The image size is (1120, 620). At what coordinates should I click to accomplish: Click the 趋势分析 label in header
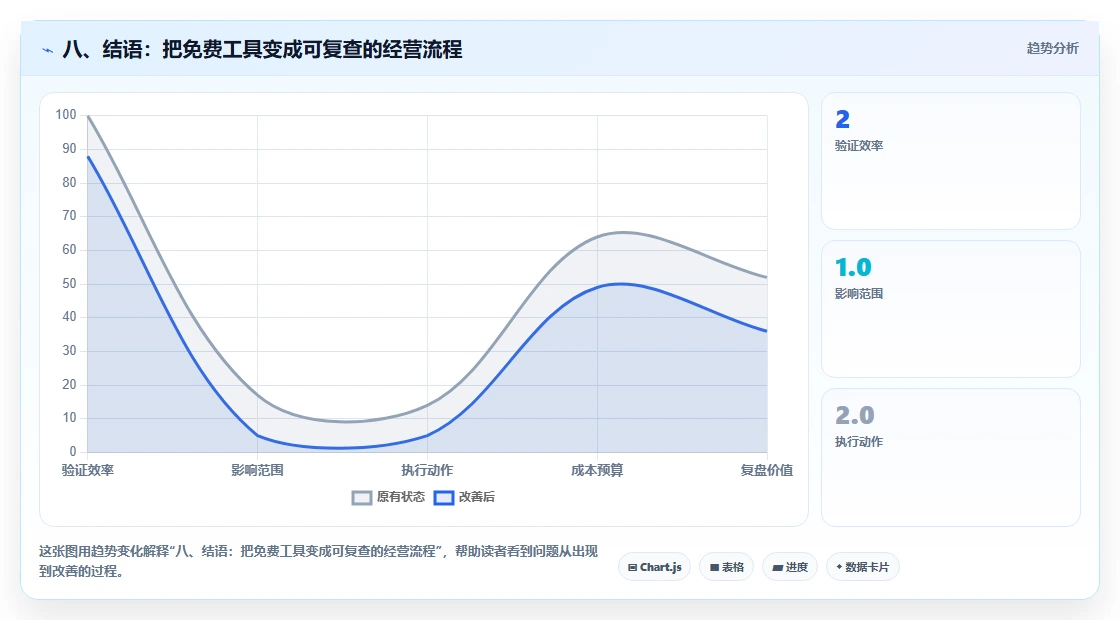(x=1052, y=49)
